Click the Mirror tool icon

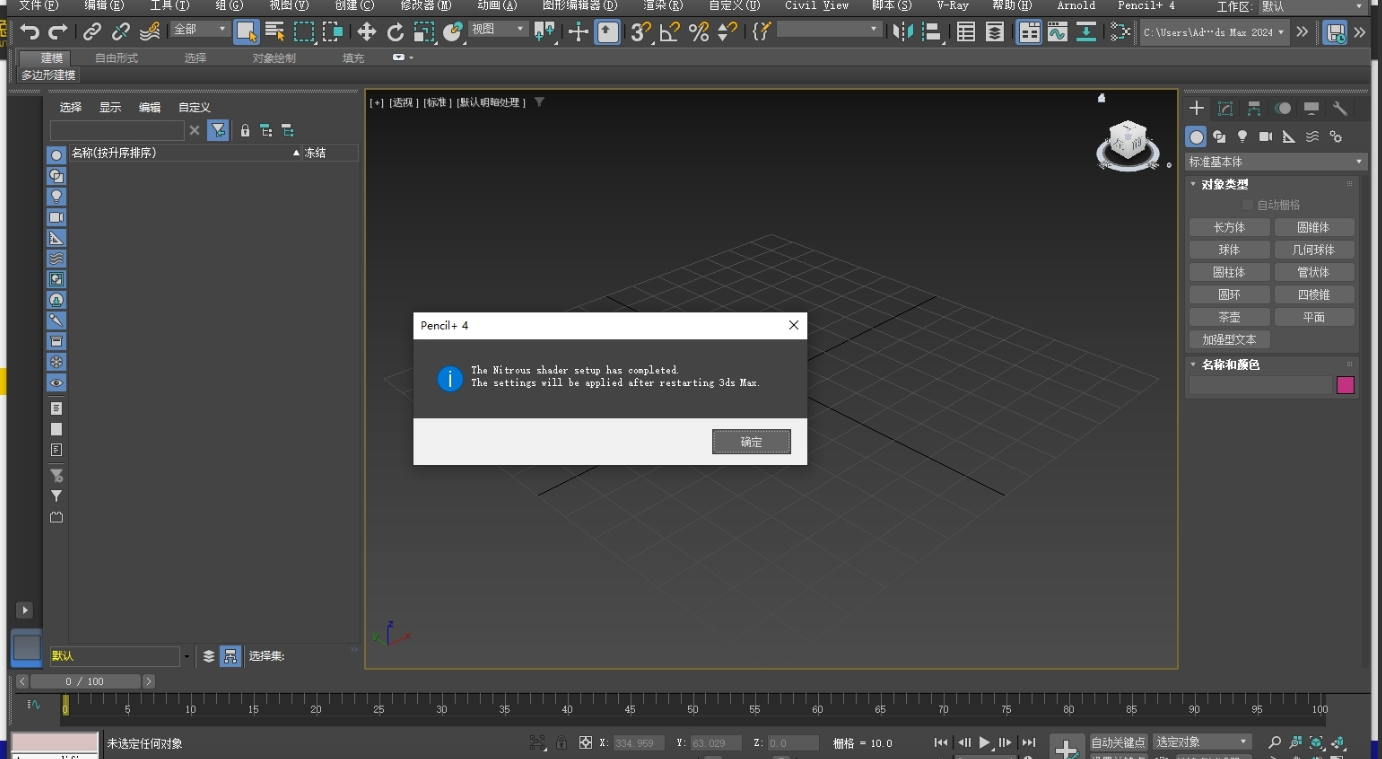click(x=903, y=32)
